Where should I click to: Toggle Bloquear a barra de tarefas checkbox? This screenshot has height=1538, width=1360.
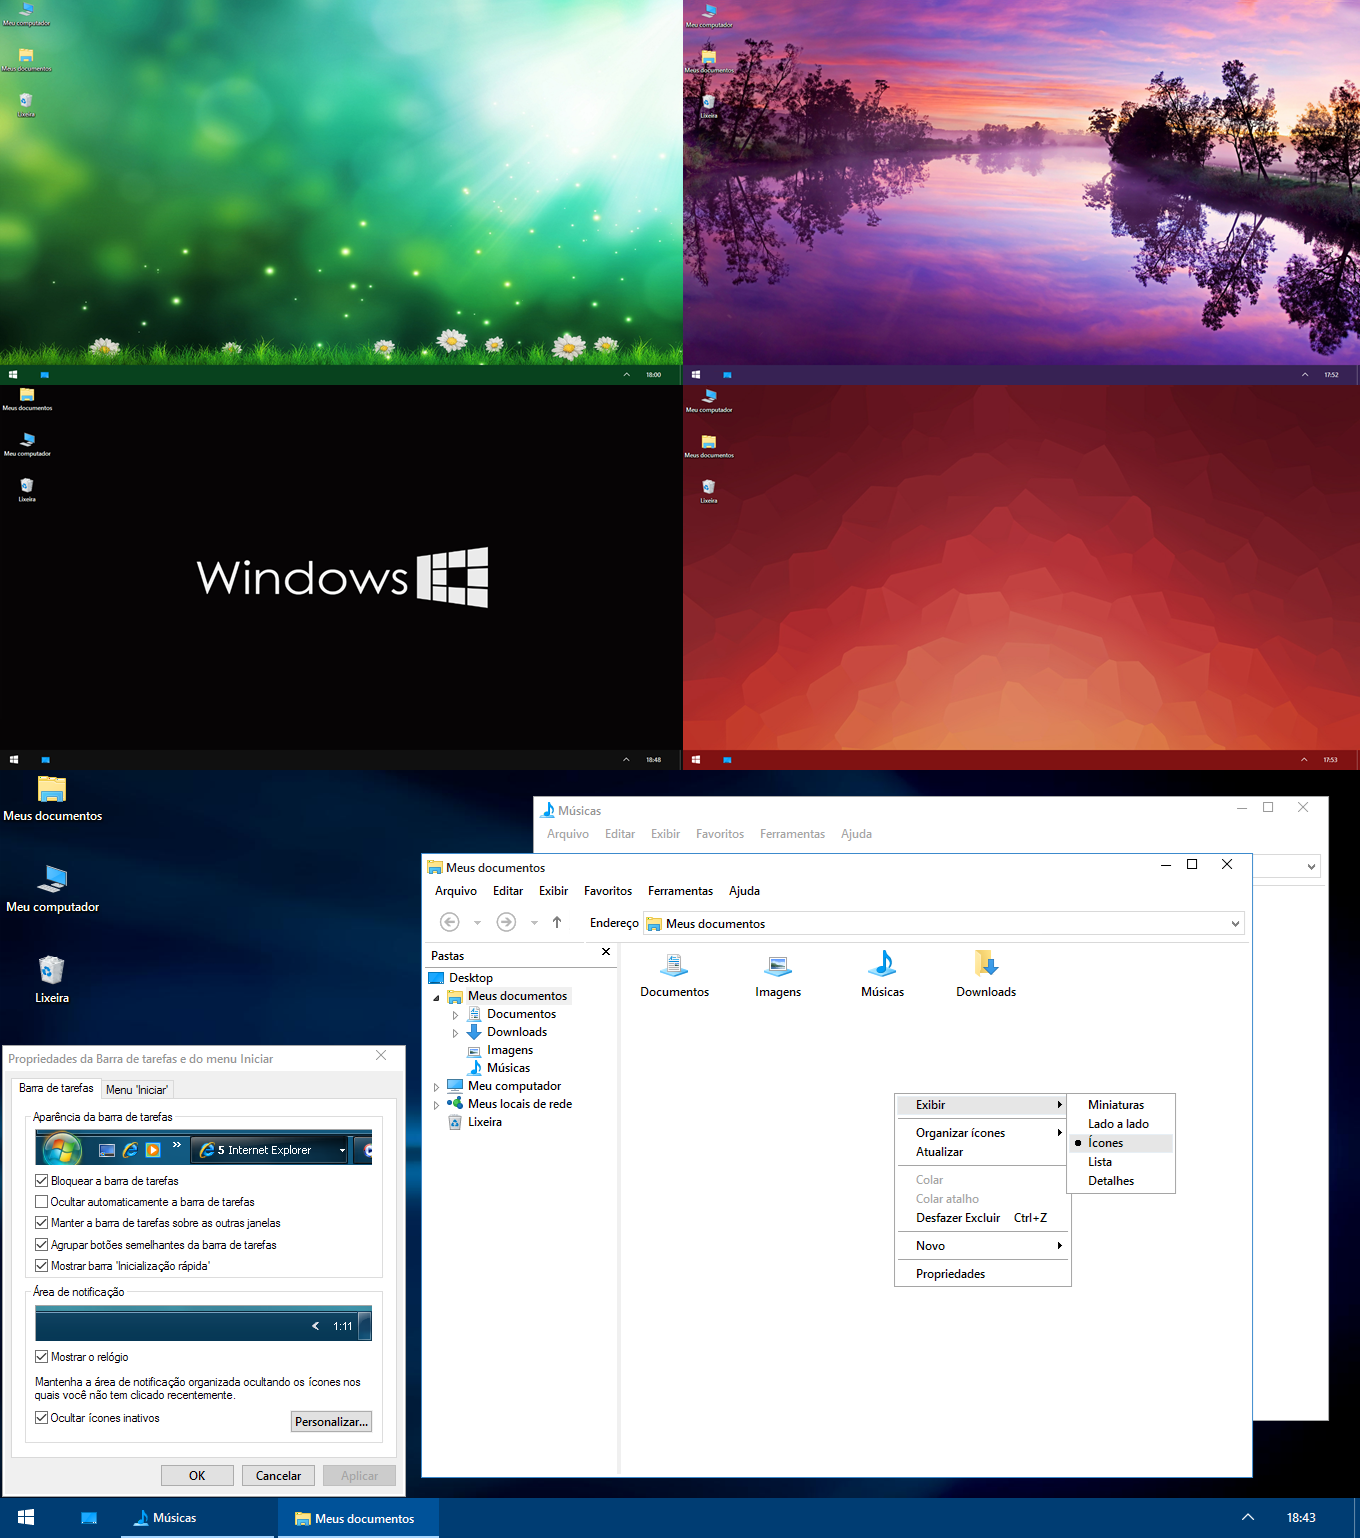pos(42,1181)
